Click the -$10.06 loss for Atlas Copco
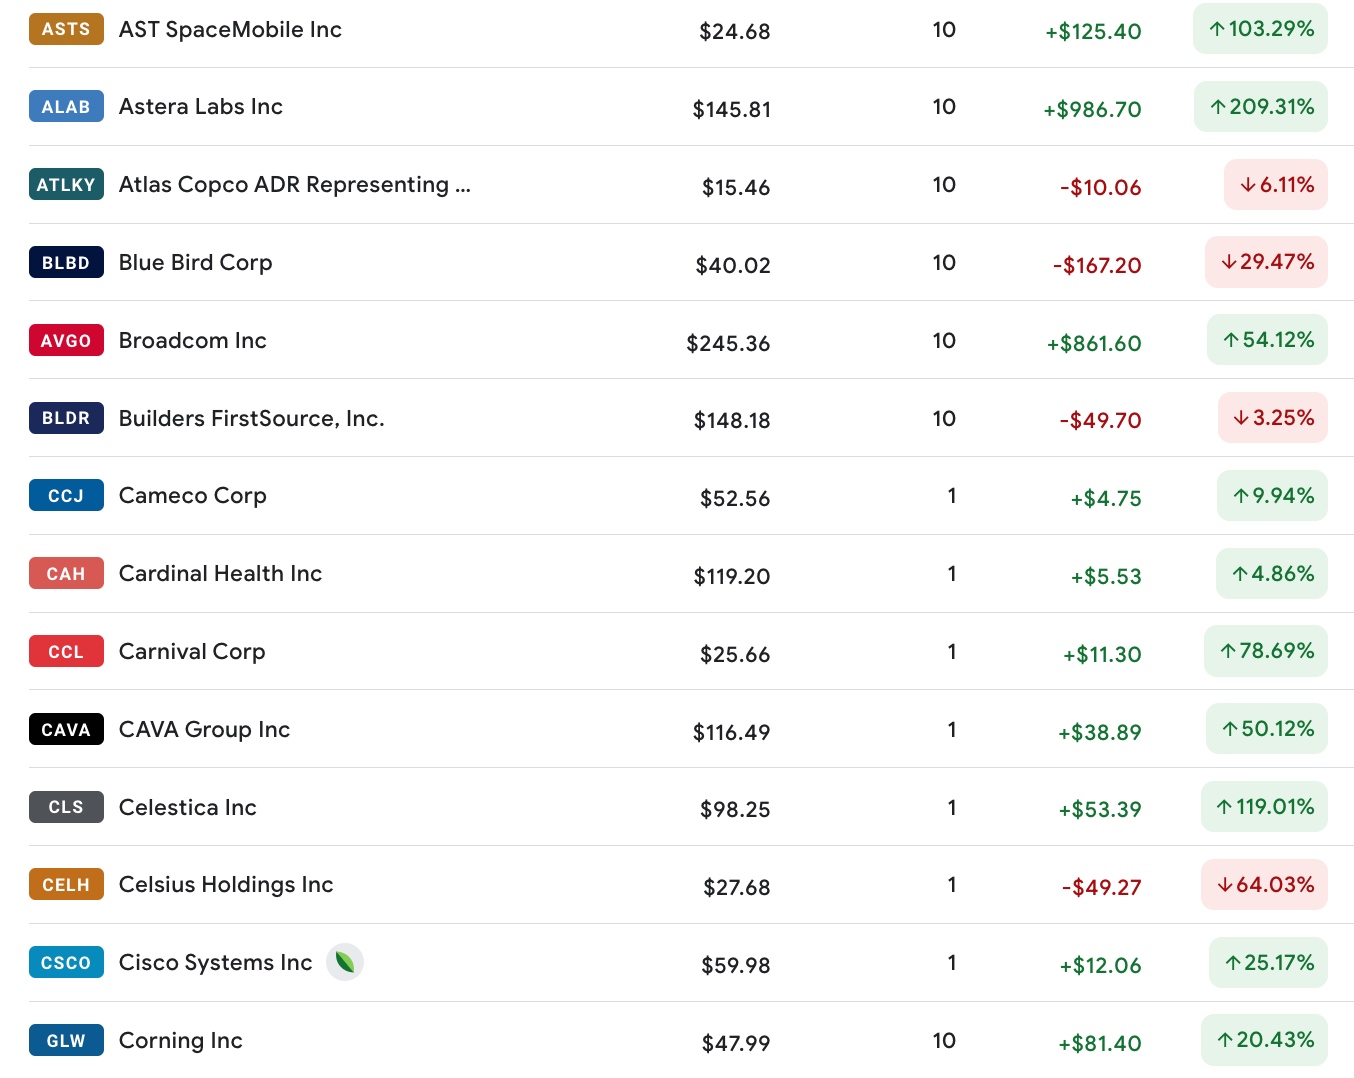Screen dimensions: 1354x1078 pos(1100,187)
